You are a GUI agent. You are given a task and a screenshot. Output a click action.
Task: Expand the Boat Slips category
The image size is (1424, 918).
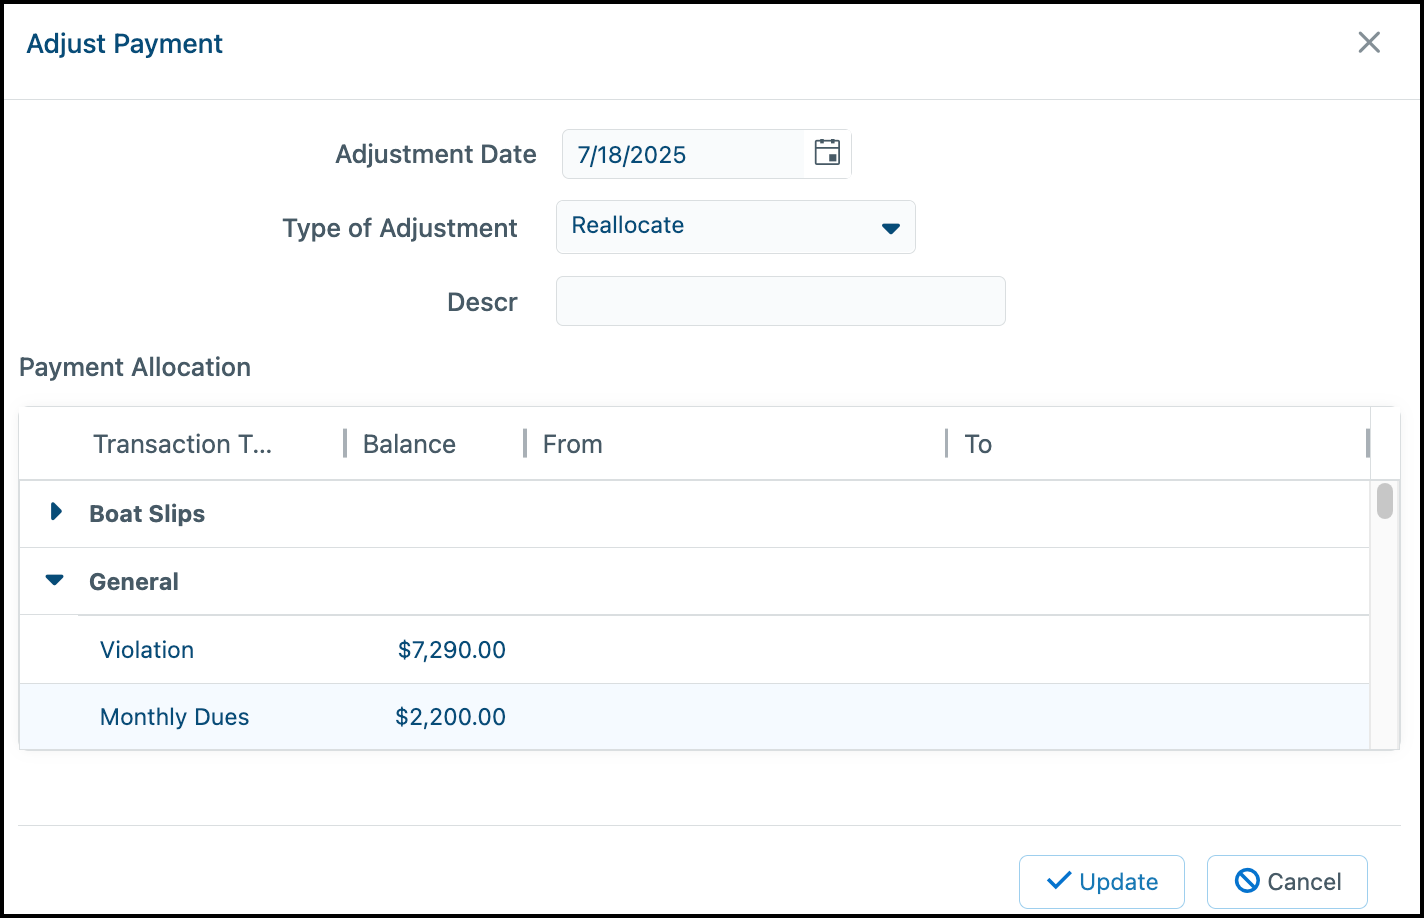click(55, 512)
